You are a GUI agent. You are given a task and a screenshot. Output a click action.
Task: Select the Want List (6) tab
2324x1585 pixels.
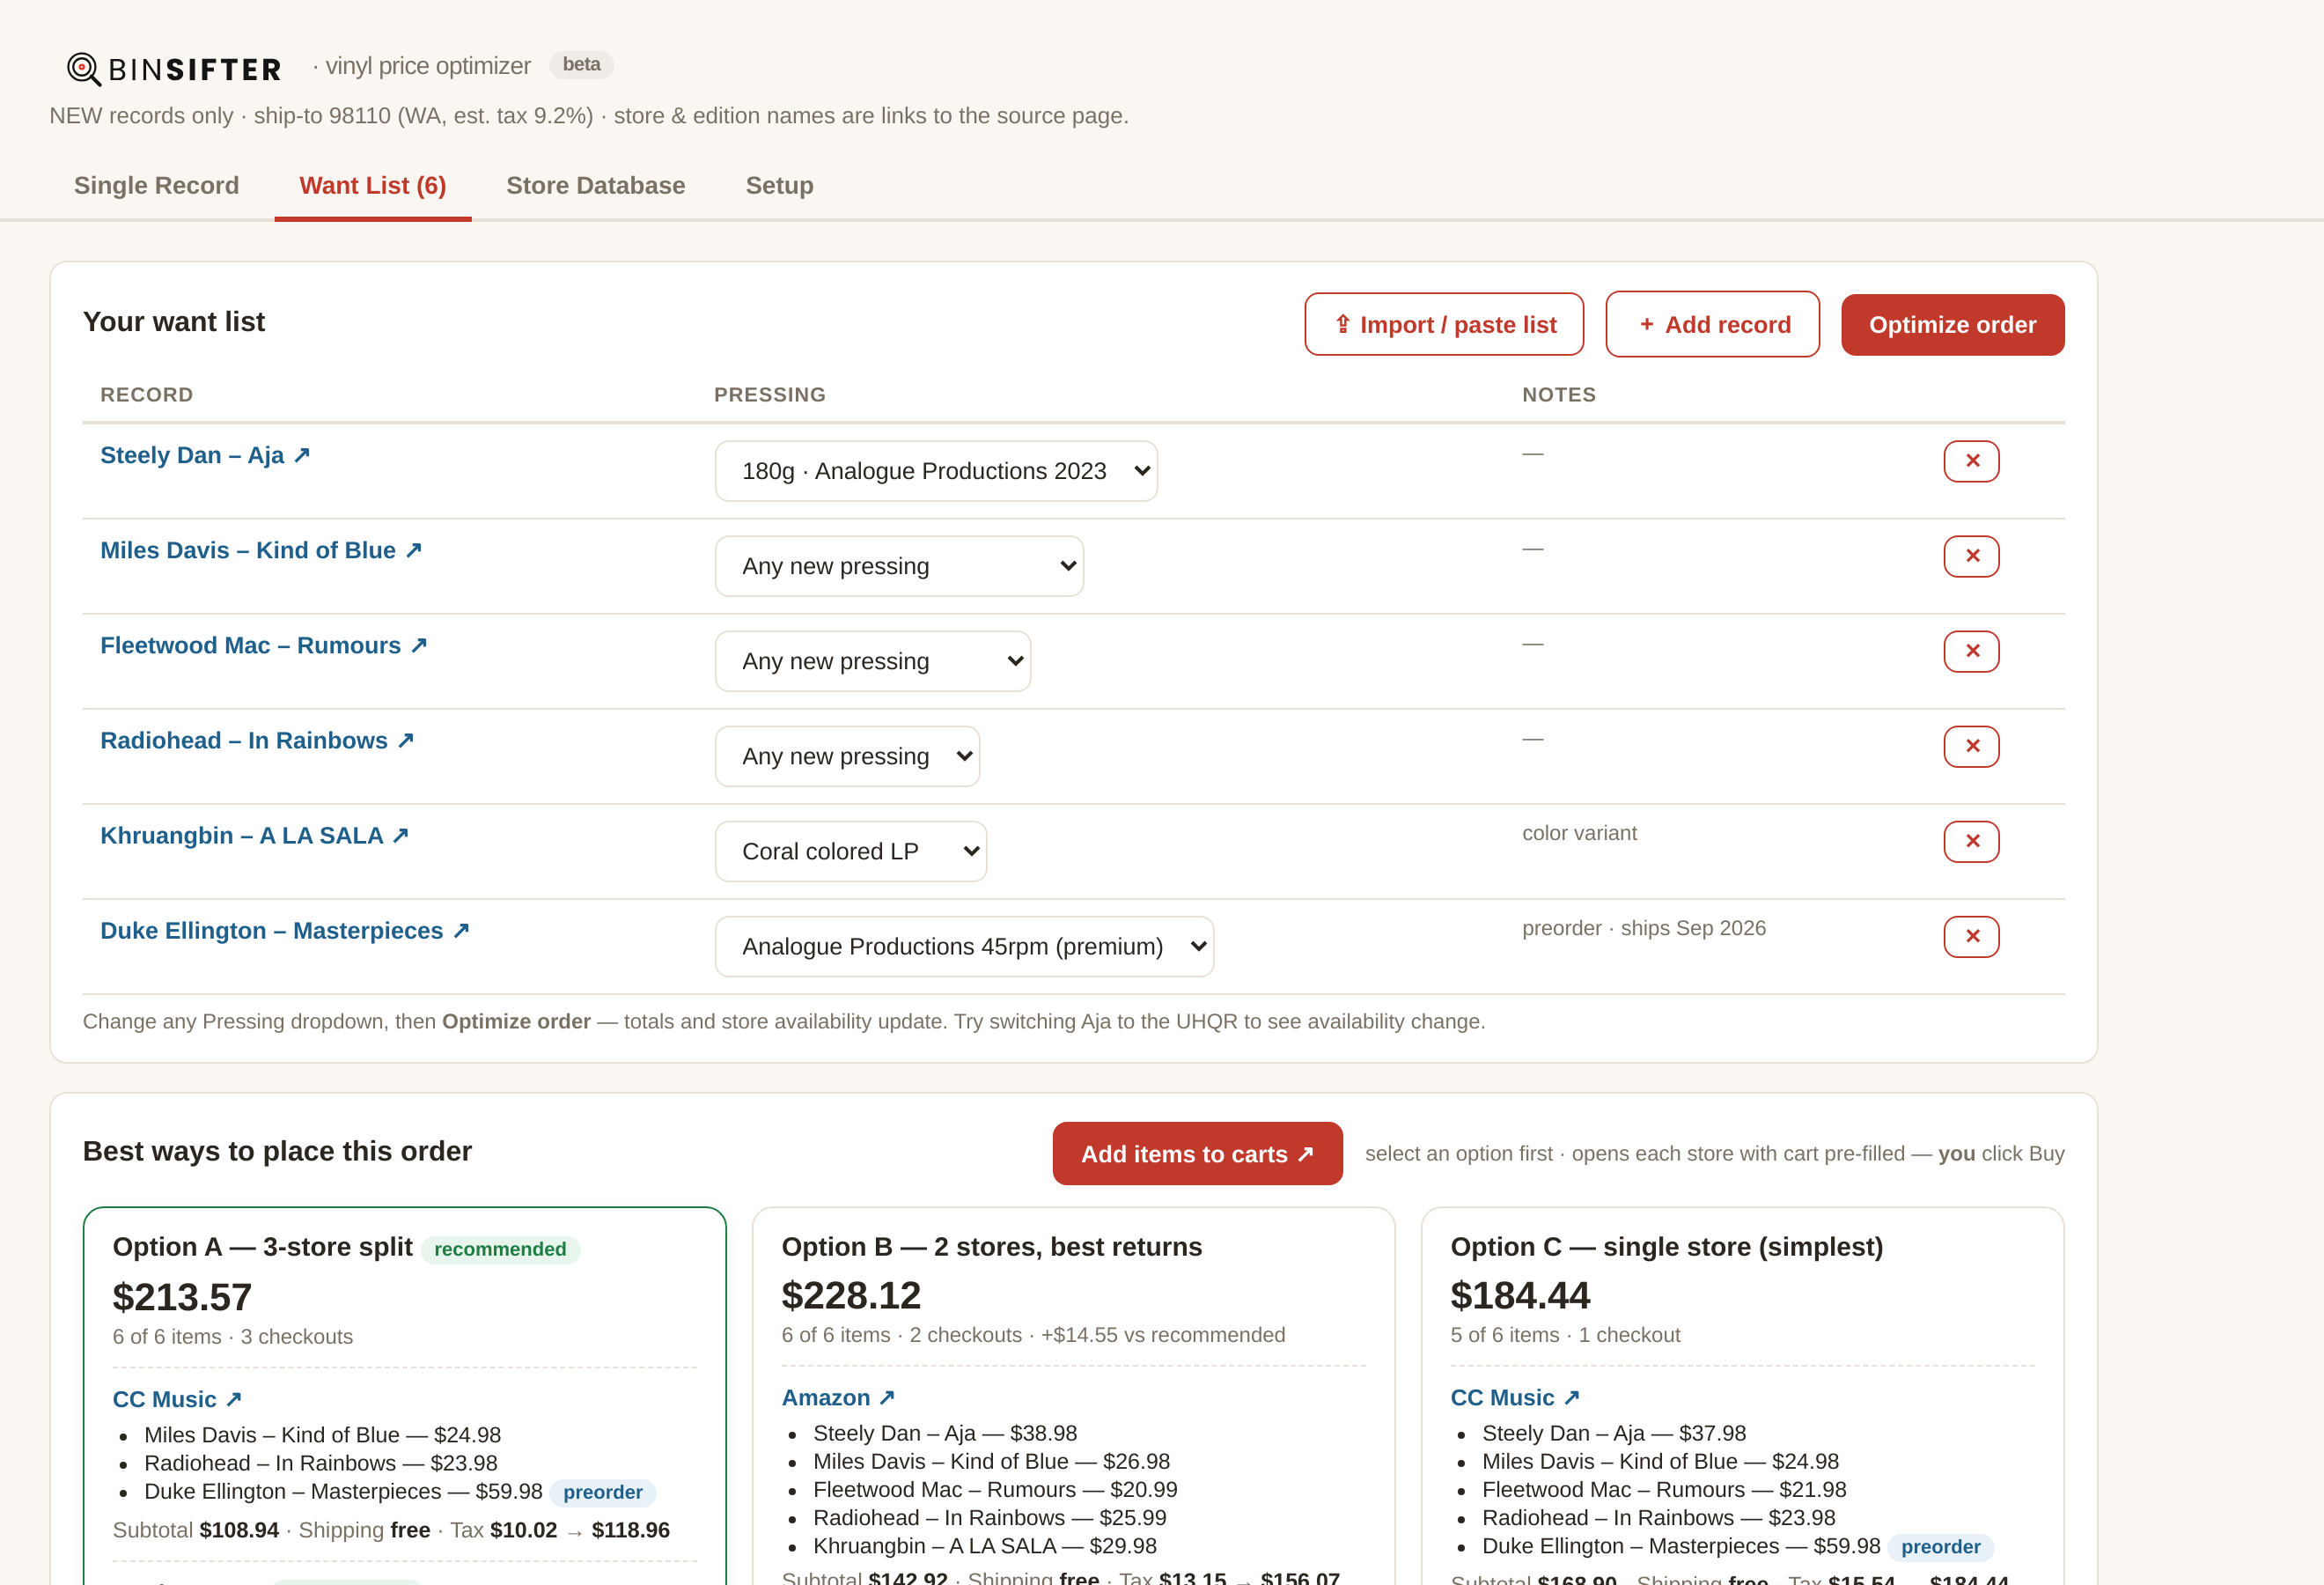click(373, 185)
